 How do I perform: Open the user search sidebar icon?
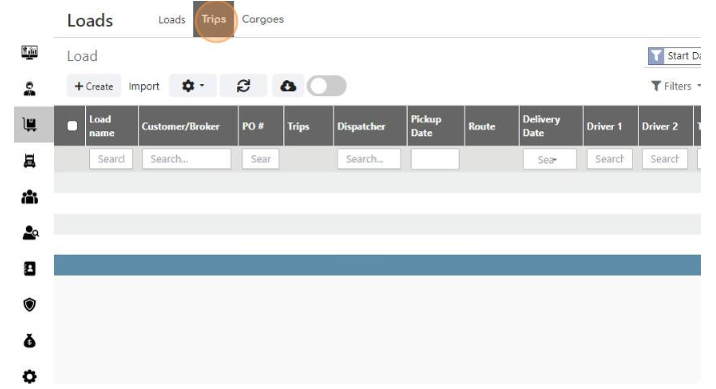coord(30,233)
